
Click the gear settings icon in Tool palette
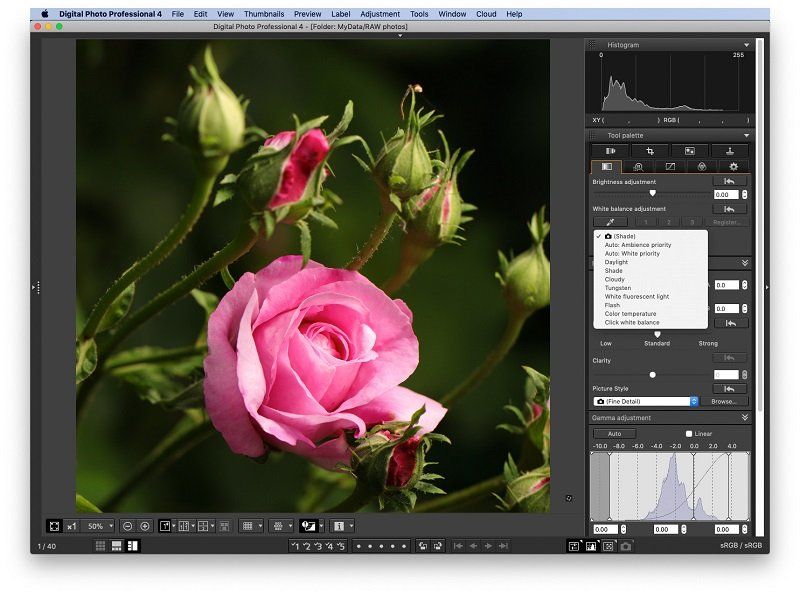click(x=734, y=167)
